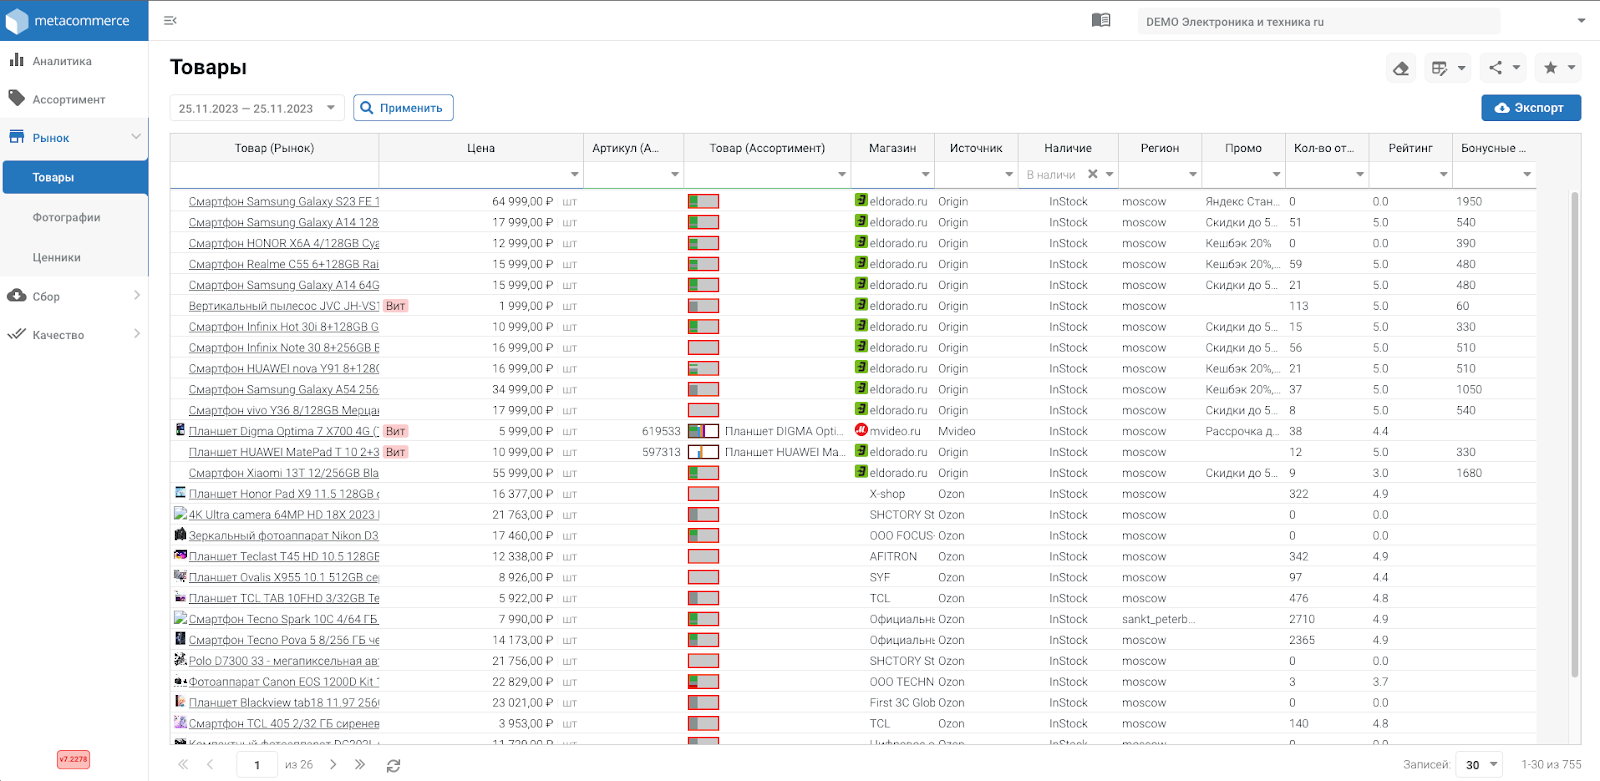Go to the last page with the double arrow icon
1600x781 pixels.
(360, 765)
